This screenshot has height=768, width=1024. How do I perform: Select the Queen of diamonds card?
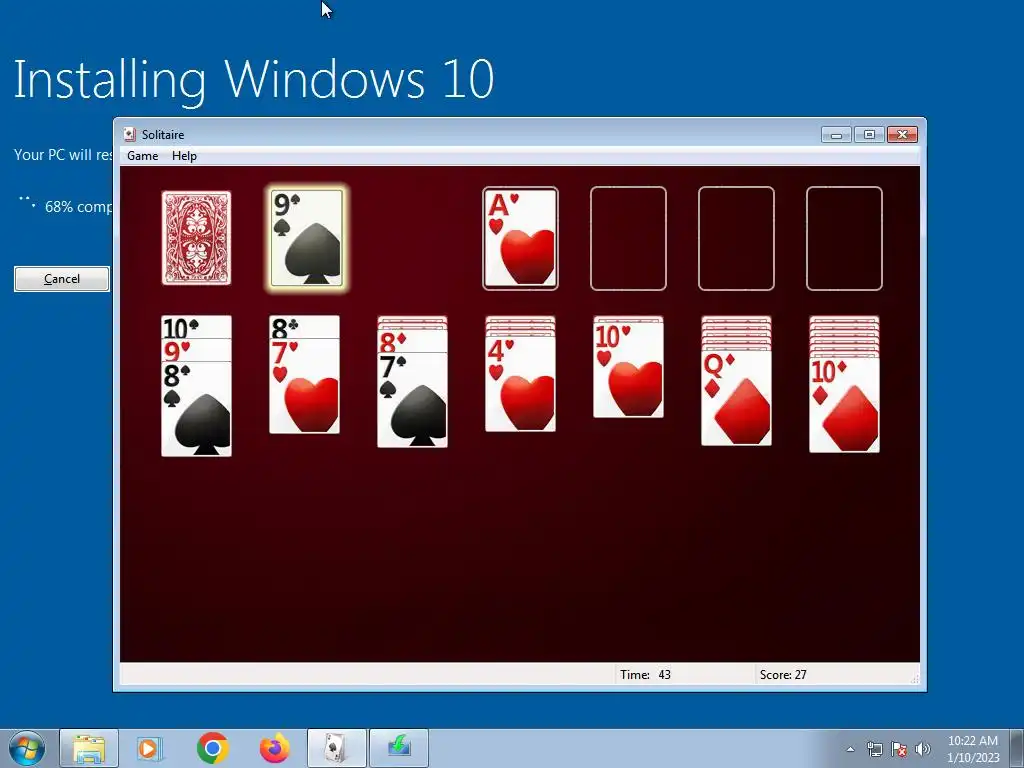736,398
